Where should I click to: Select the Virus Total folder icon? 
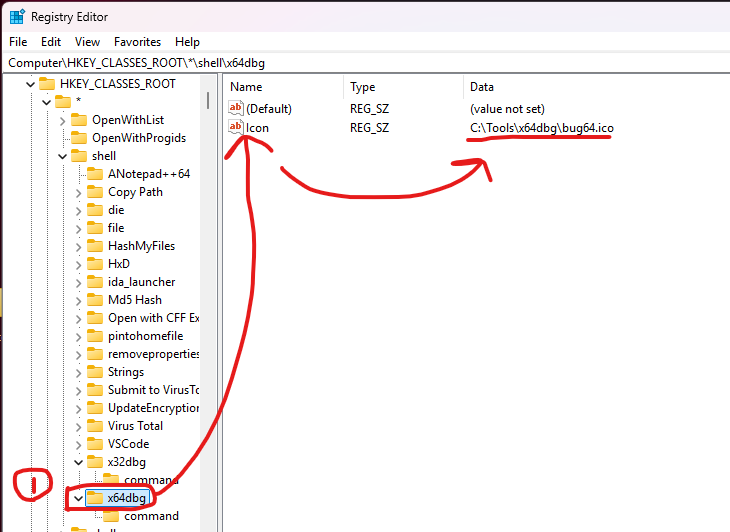click(95, 426)
